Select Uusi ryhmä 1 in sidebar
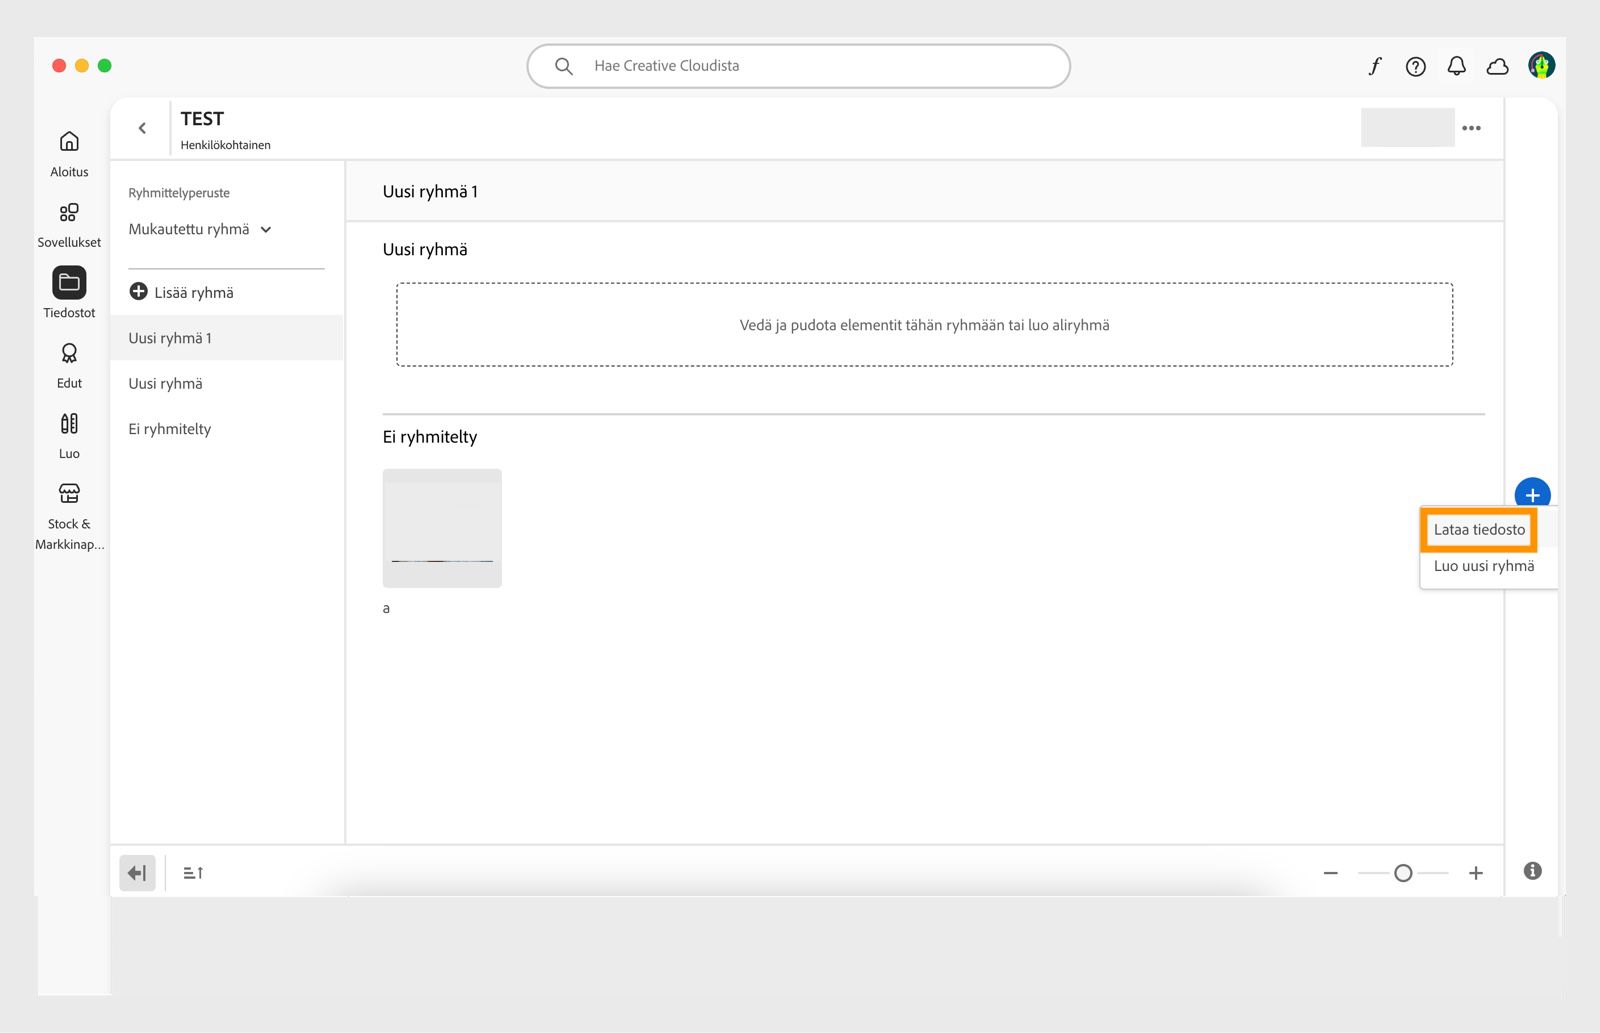 [227, 338]
